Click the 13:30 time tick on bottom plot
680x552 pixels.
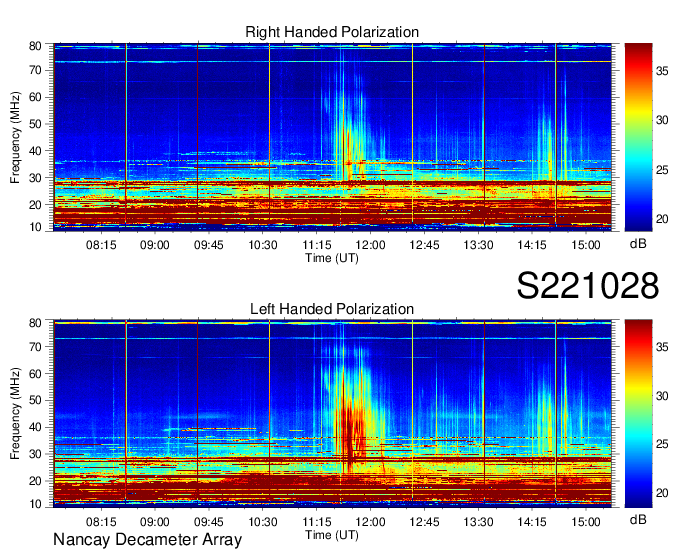point(478,522)
